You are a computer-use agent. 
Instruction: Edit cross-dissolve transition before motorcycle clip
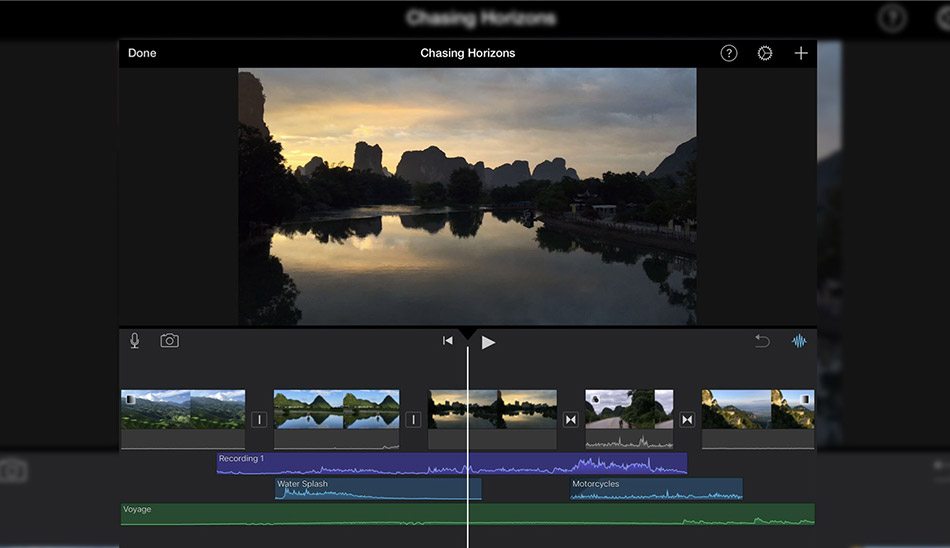point(571,419)
